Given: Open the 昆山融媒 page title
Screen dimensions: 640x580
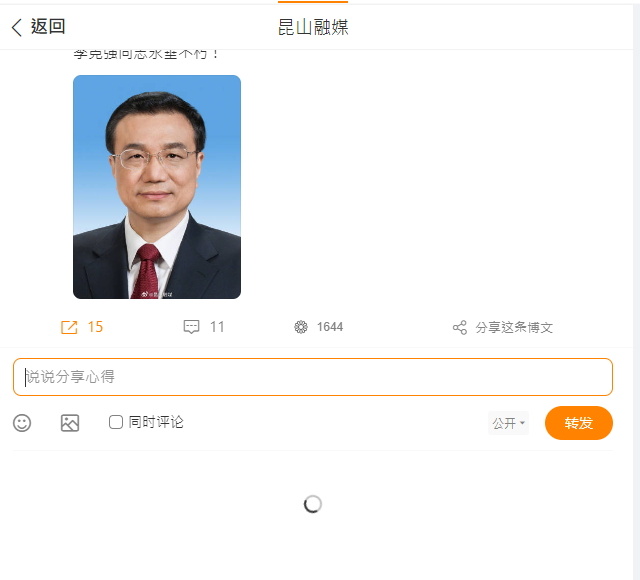Looking at the screenshot, I should (313, 27).
